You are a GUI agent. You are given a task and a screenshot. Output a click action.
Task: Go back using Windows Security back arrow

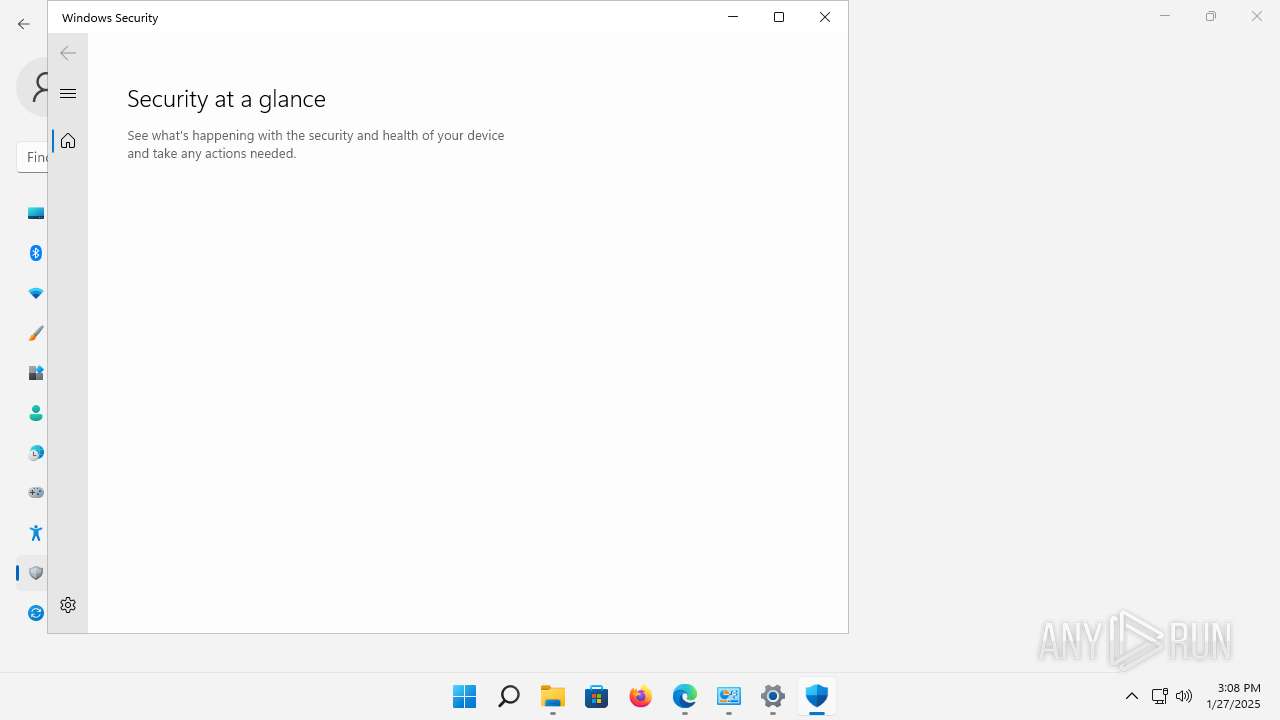(x=68, y=53)
